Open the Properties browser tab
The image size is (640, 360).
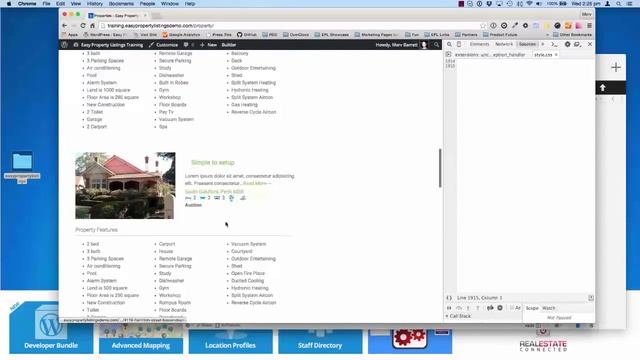pyautogui.click(x=116, y=16)
